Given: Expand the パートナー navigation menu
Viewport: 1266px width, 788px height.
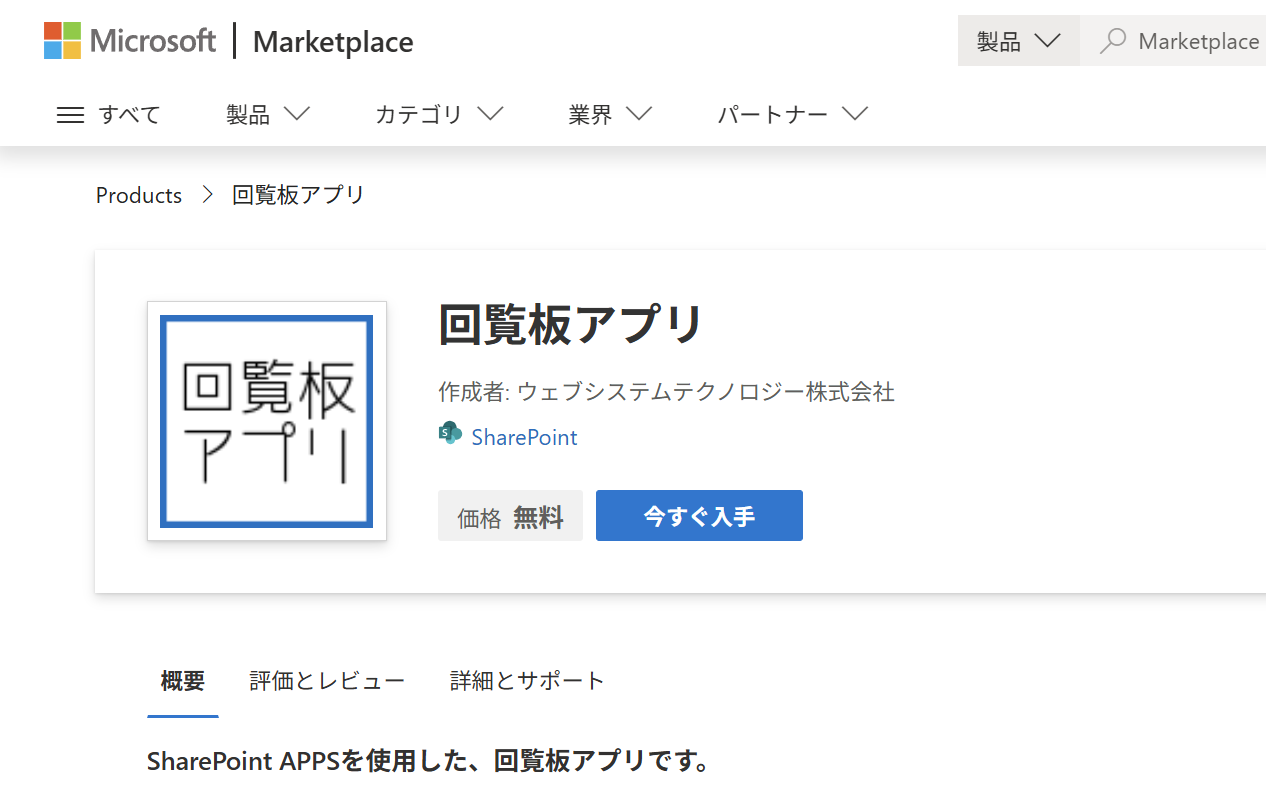Looking at the screenshot, I should pos(792,115).
